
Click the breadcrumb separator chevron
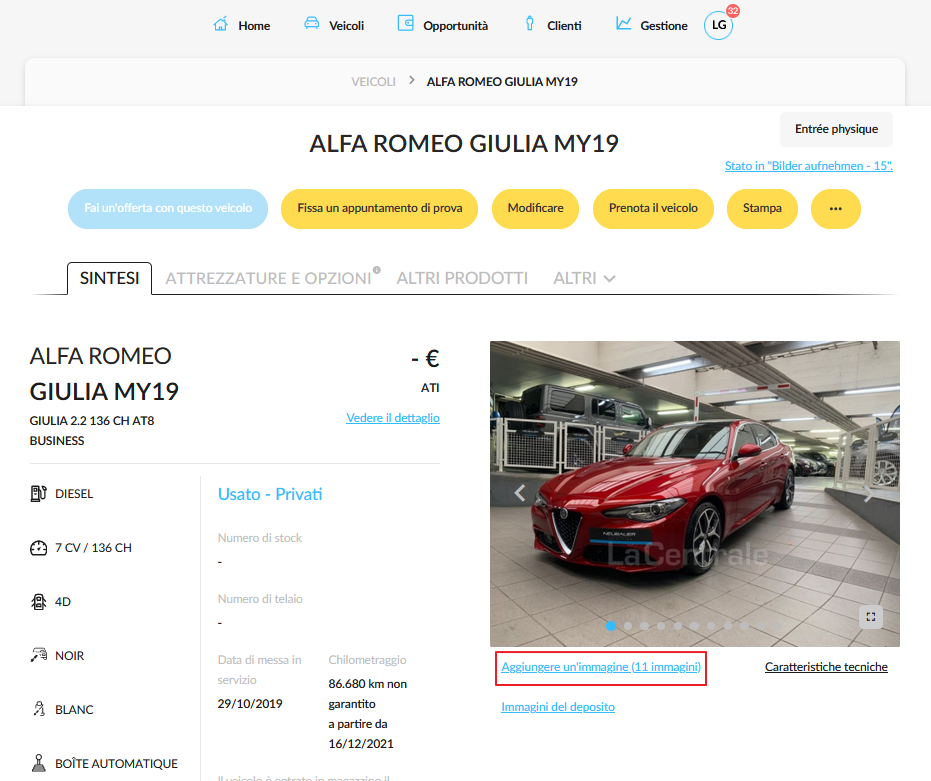click(411, 80)
